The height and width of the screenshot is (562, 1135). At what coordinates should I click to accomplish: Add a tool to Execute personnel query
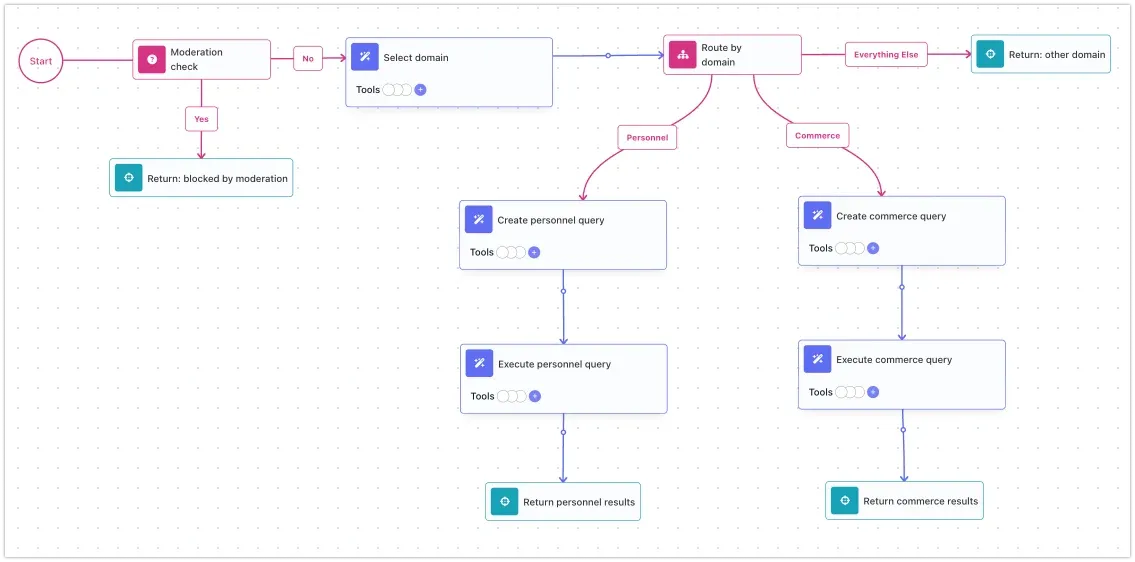535,396
